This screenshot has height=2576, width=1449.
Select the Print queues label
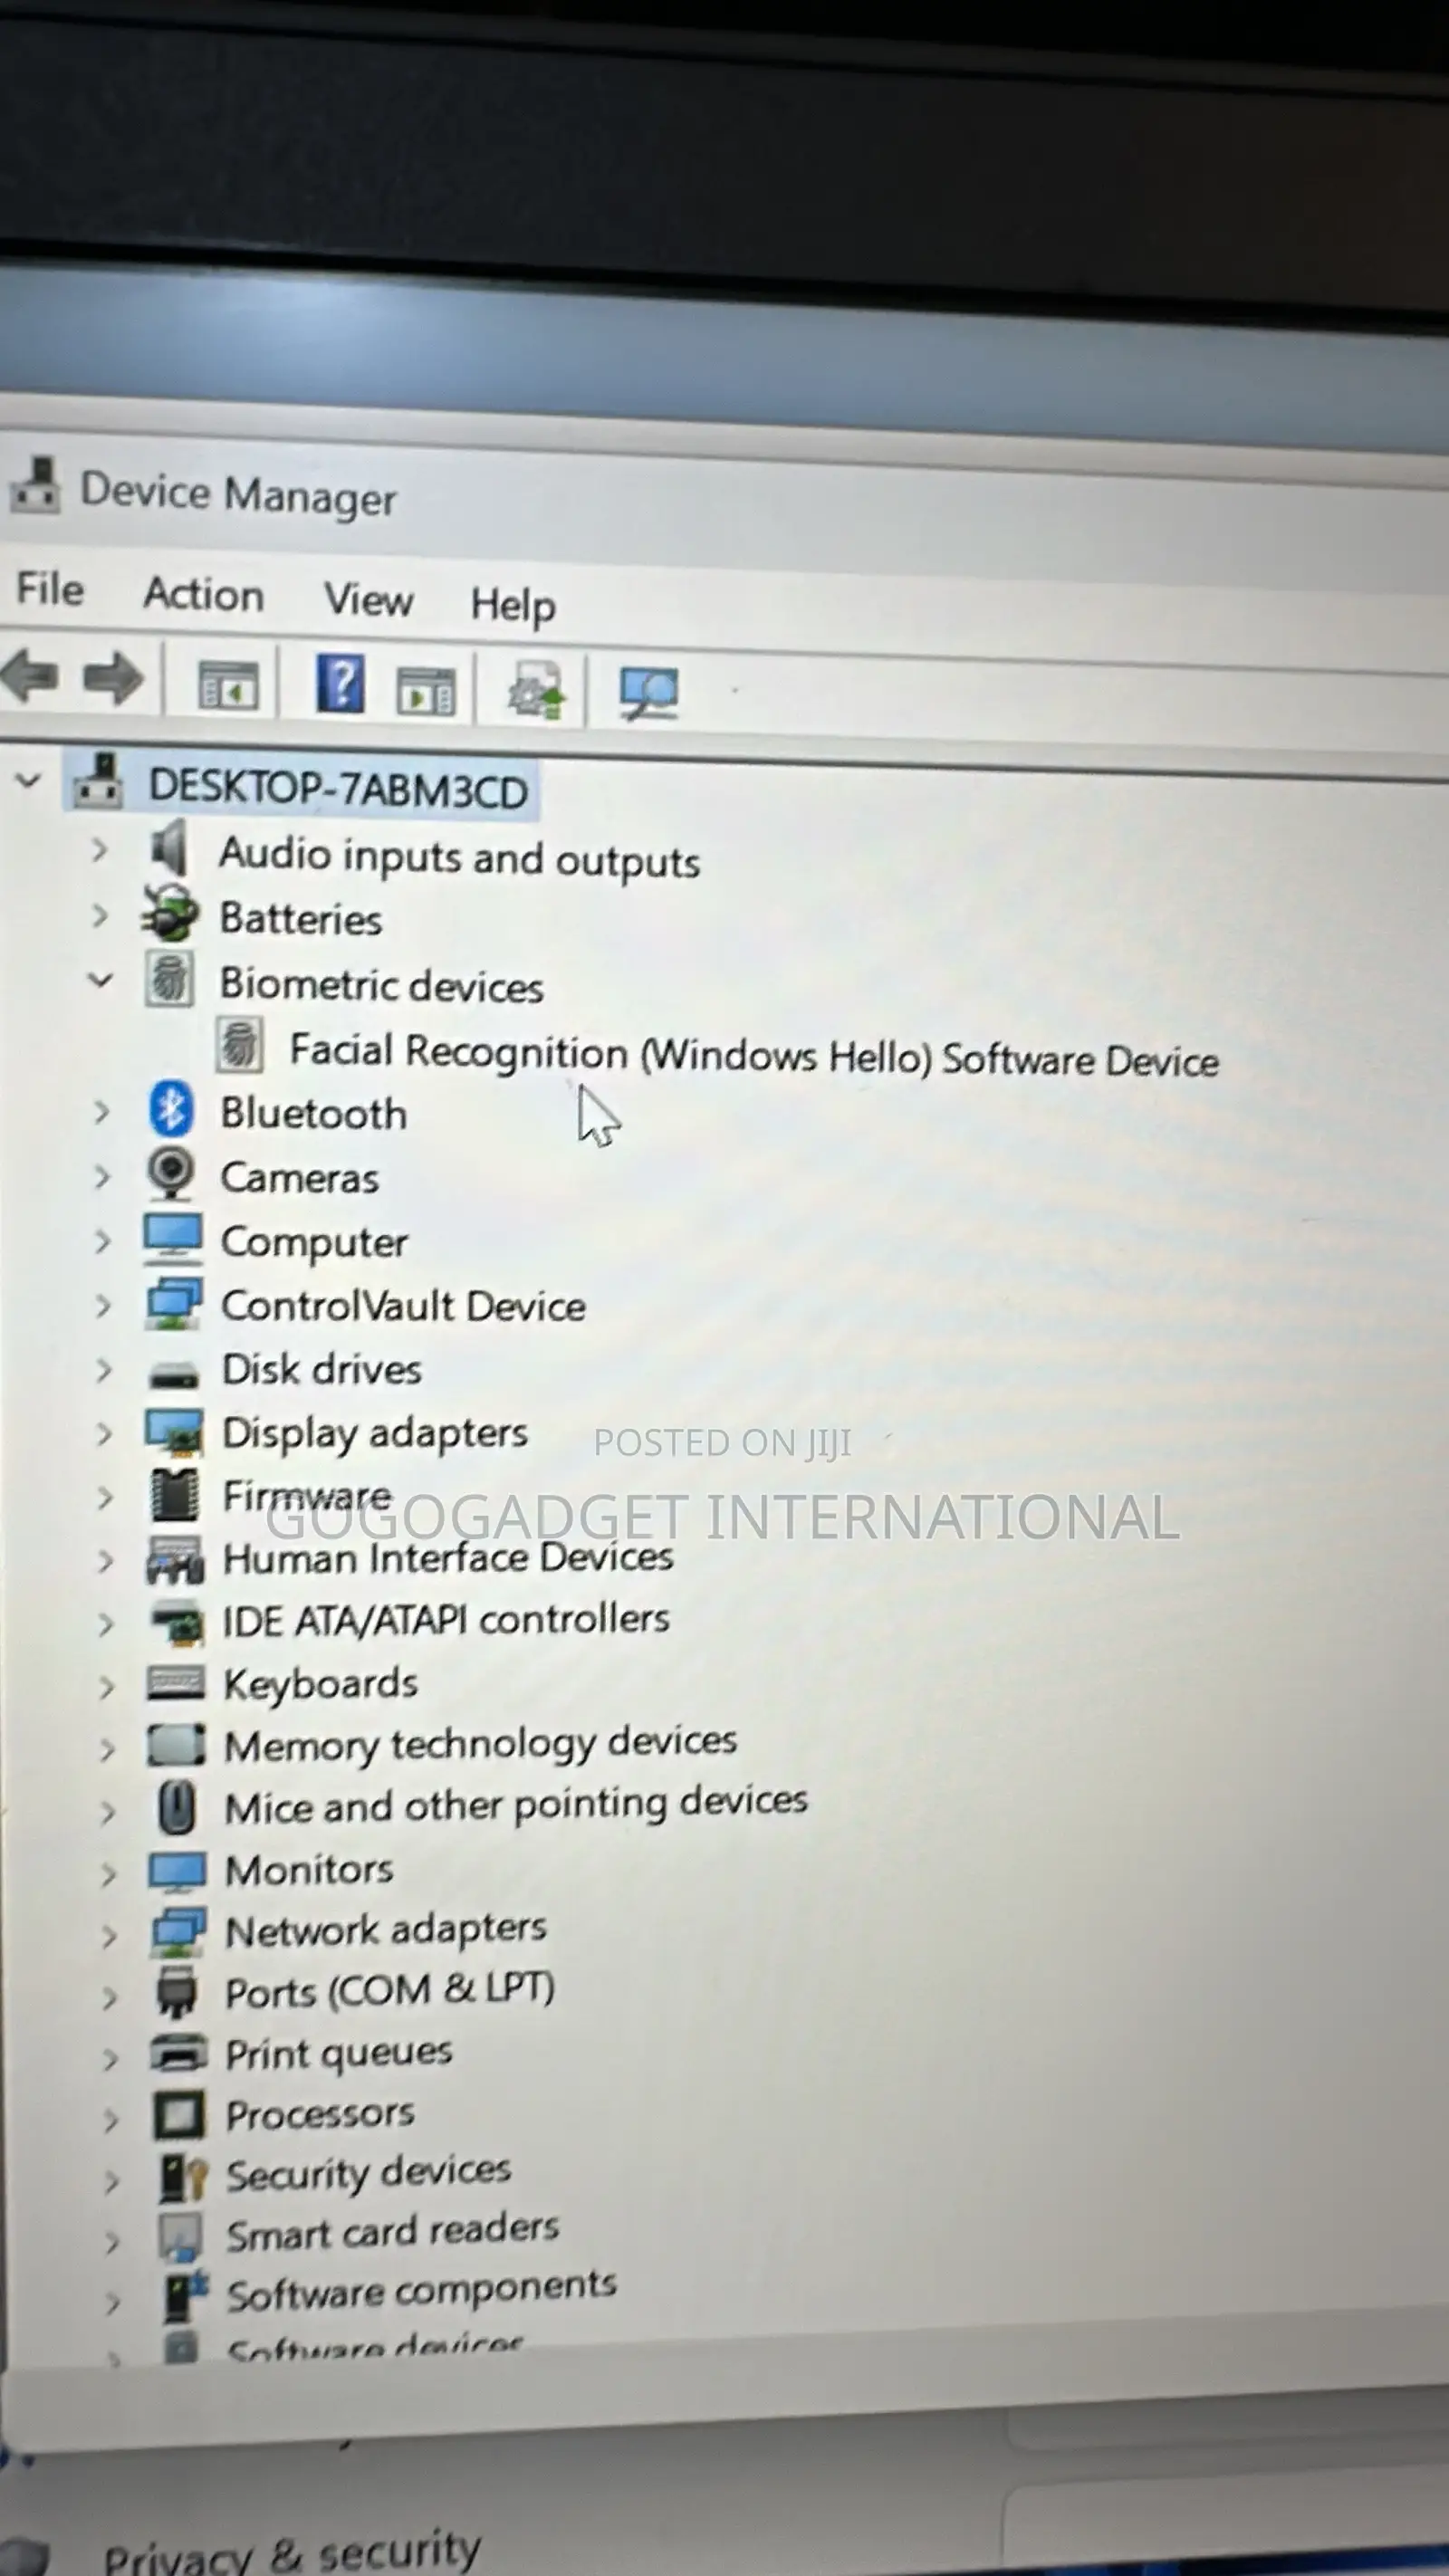(x=339, y=2053)
